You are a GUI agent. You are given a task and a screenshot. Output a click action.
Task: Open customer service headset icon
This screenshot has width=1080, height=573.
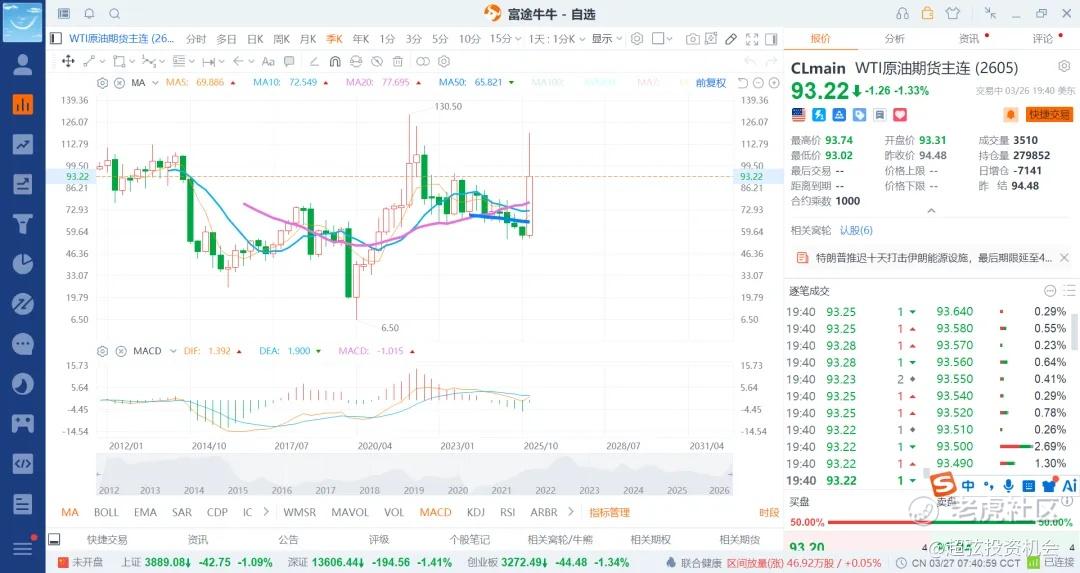click(902, 13)
